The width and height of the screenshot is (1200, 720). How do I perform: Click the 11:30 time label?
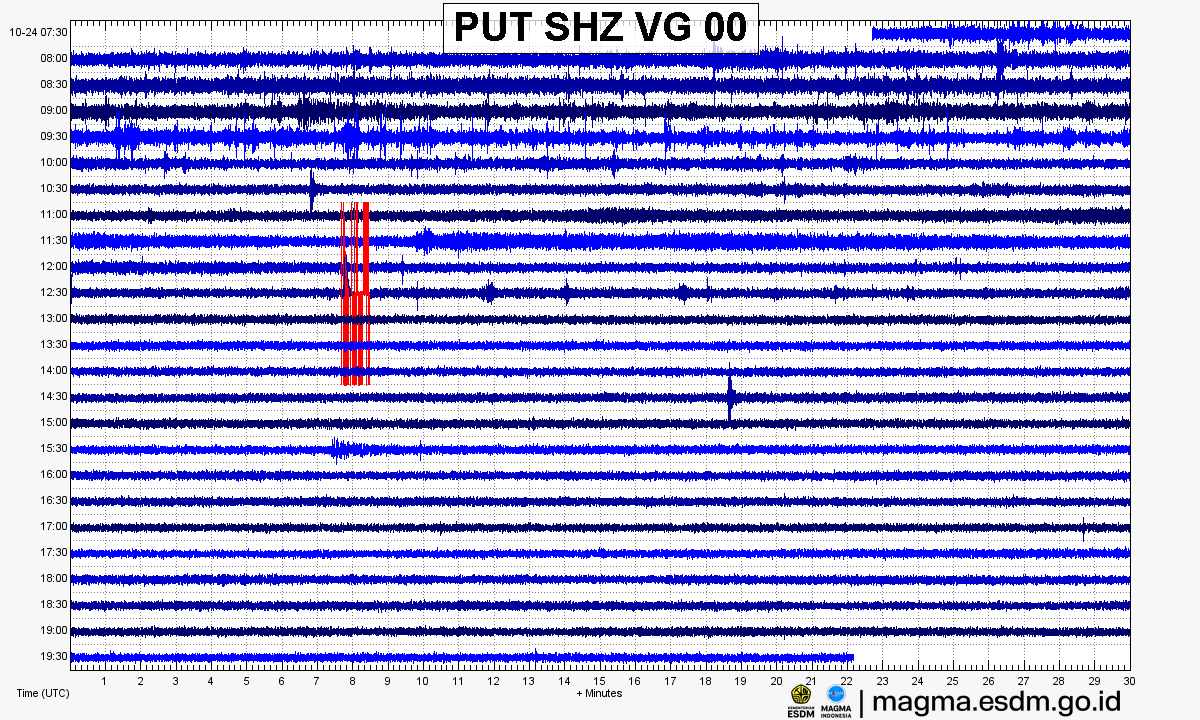(x=54, y=240)
